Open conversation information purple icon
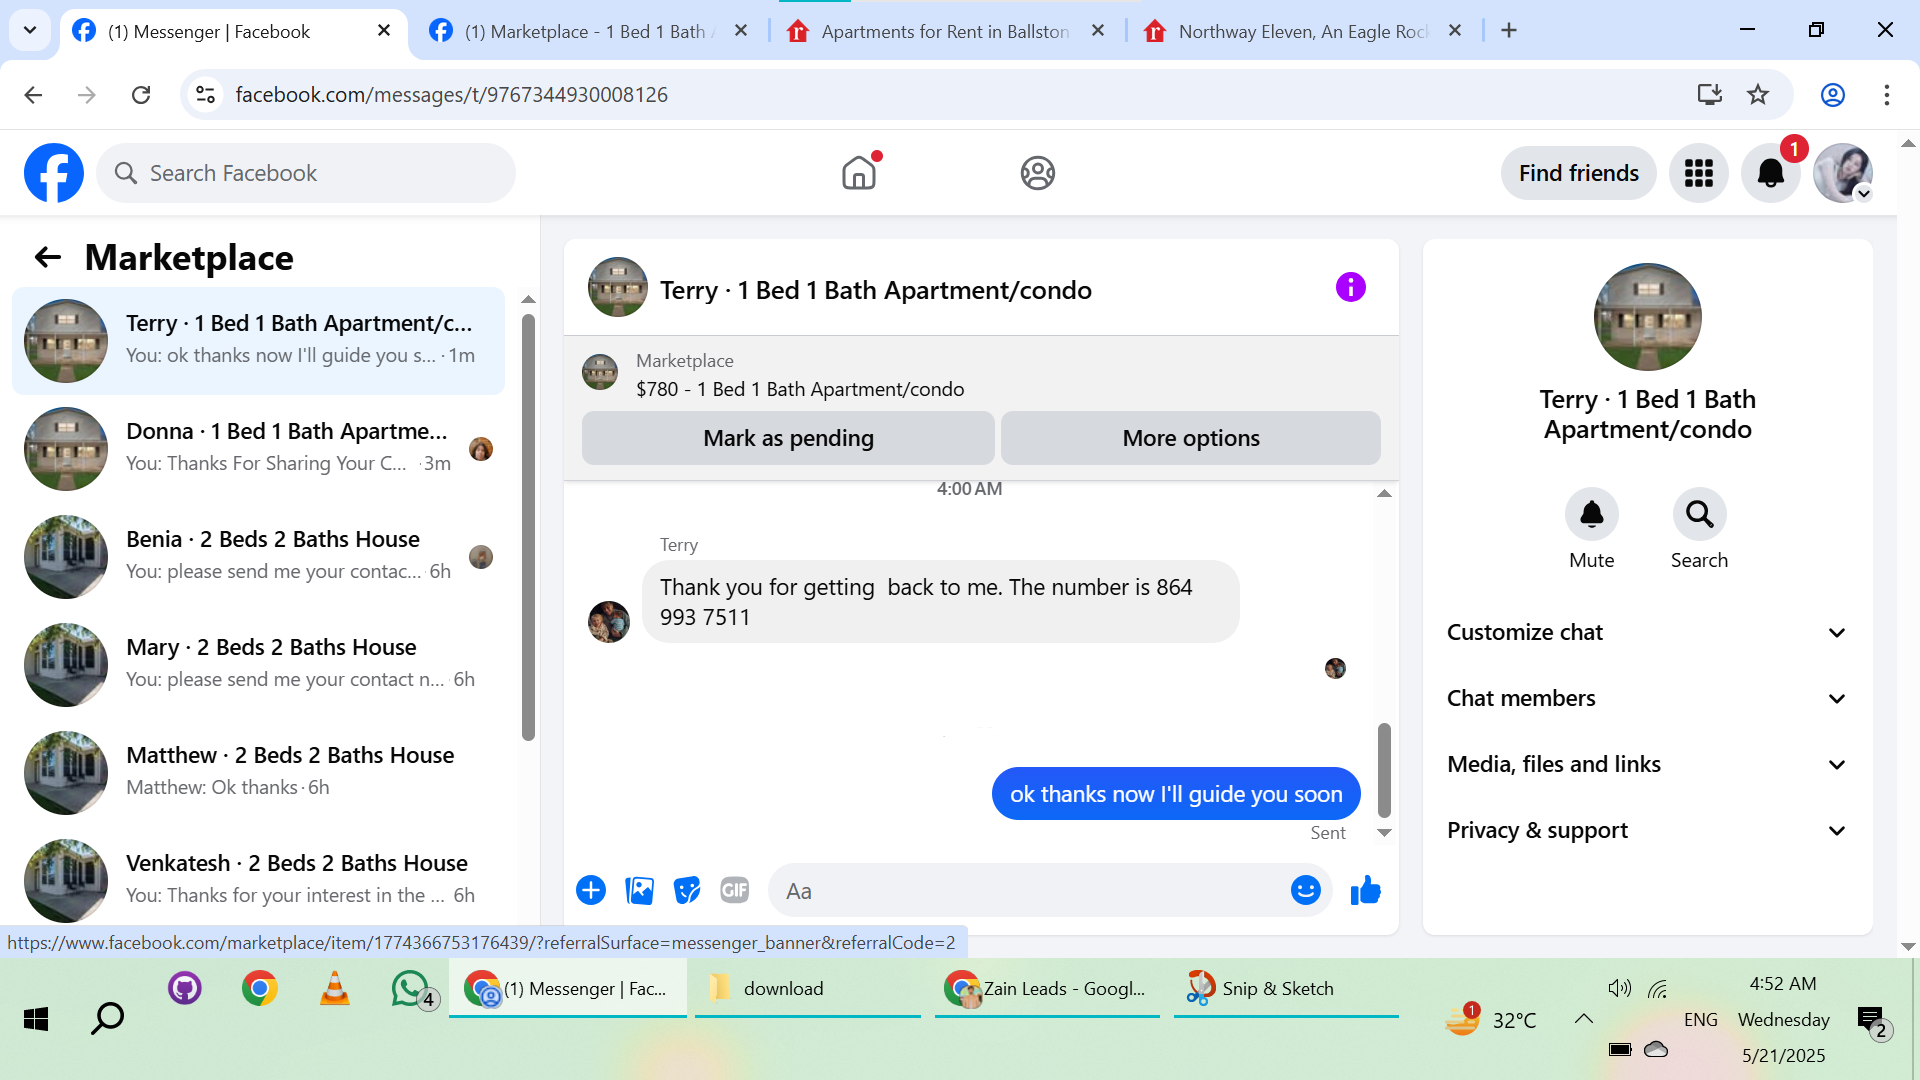The width and height of the screenshot is (1920, 1080). [1351, 288]
